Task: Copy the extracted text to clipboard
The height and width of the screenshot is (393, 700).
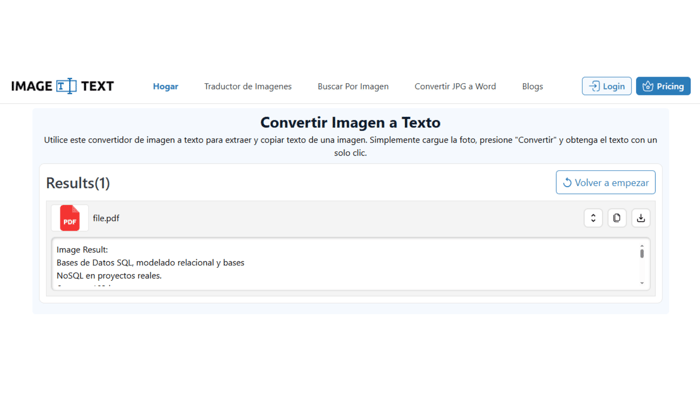Action: pyautogui.click(x=617, y=218)
